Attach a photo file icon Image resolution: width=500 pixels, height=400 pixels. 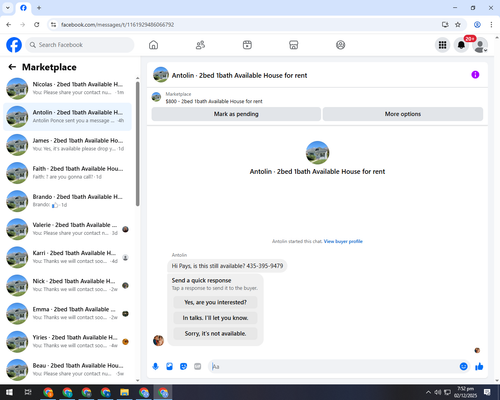pos(169,367)
